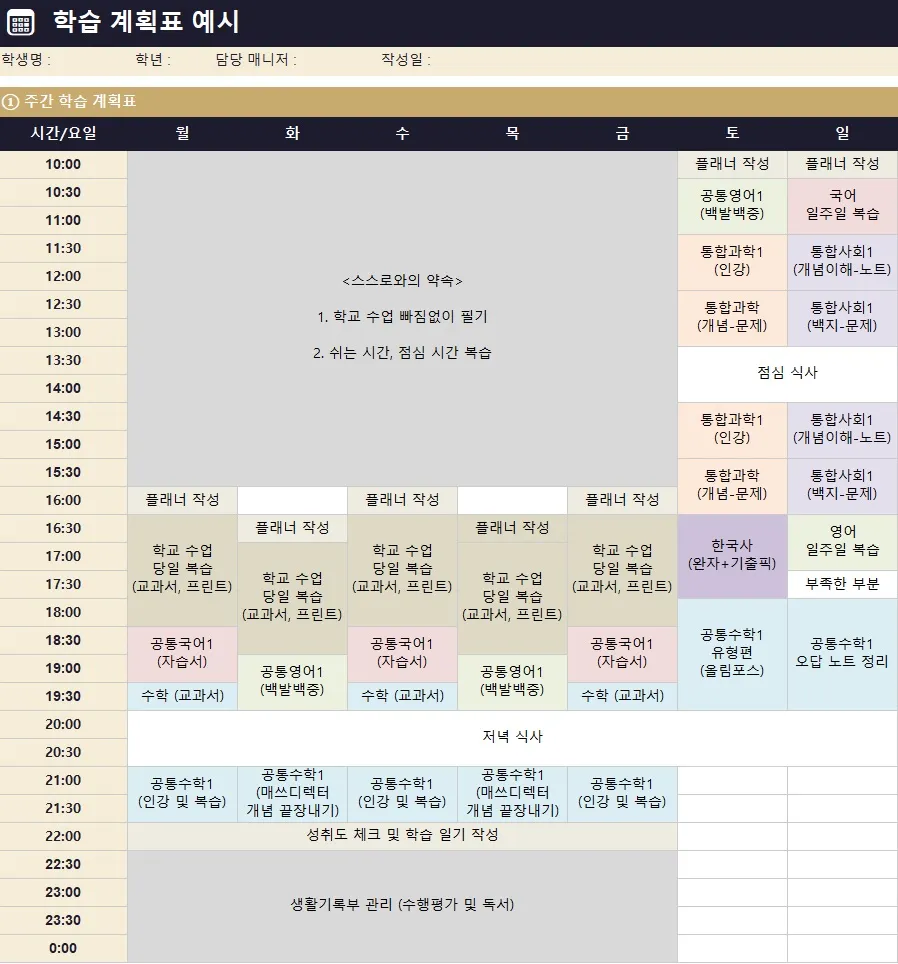Viewport: 898px width, 964px height.
Task: Click the 16:00 time cell
Action: (63, 500)
